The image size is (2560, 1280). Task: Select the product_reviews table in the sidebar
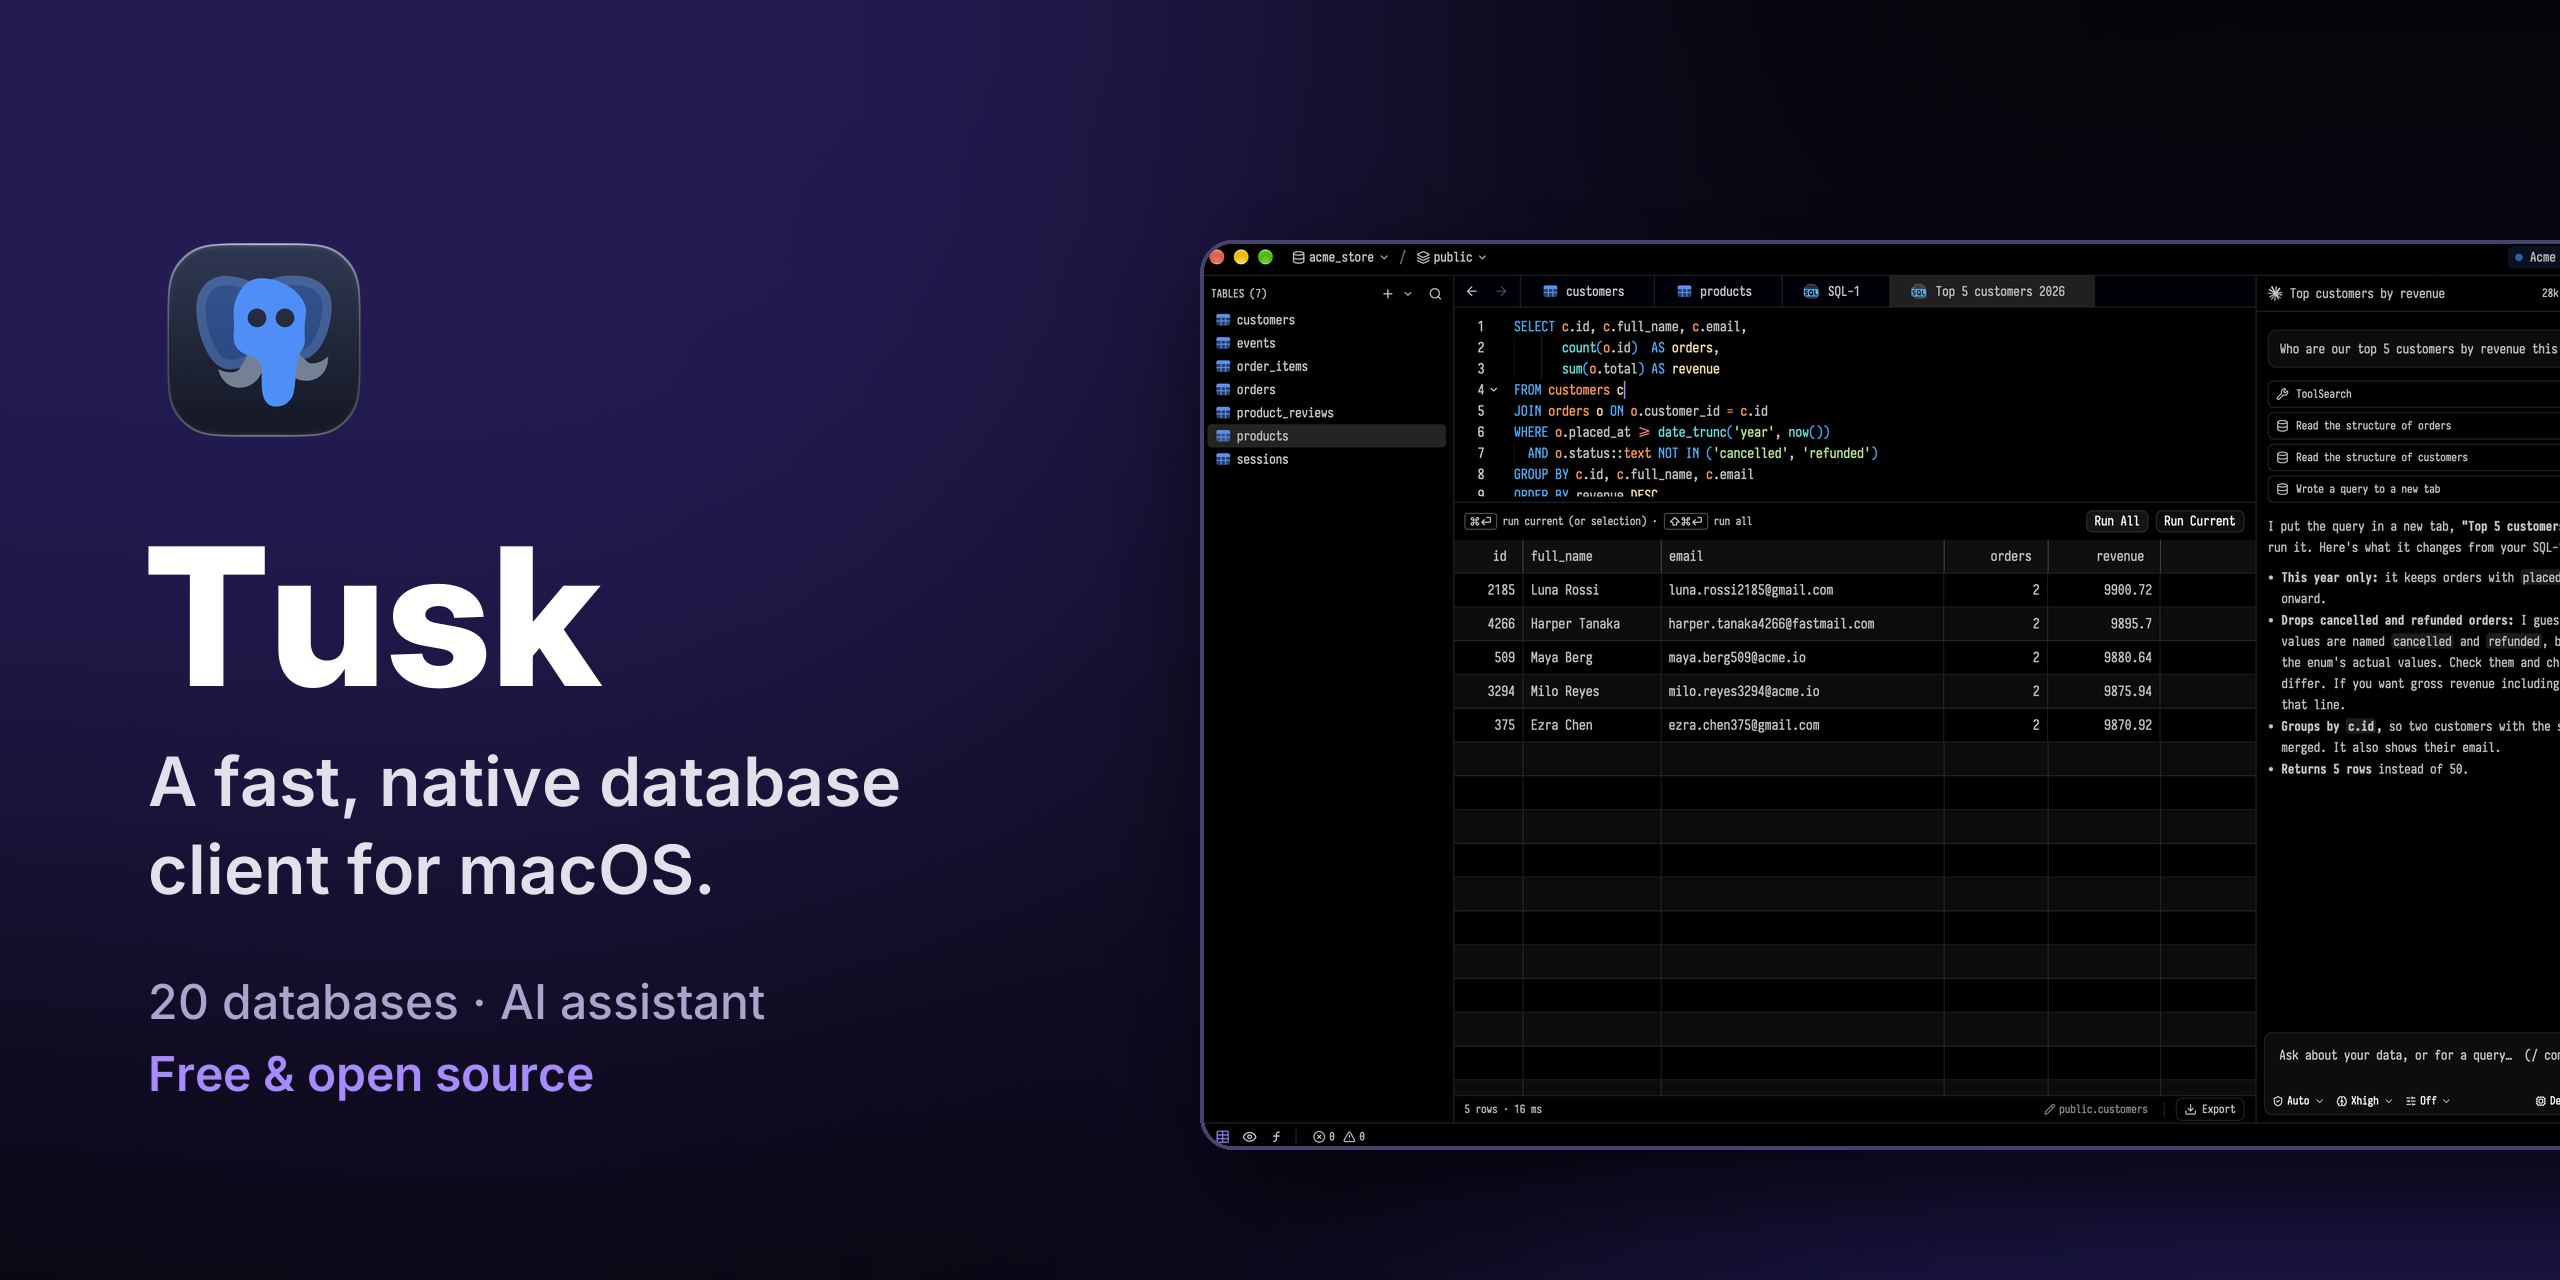(1327, 413)
